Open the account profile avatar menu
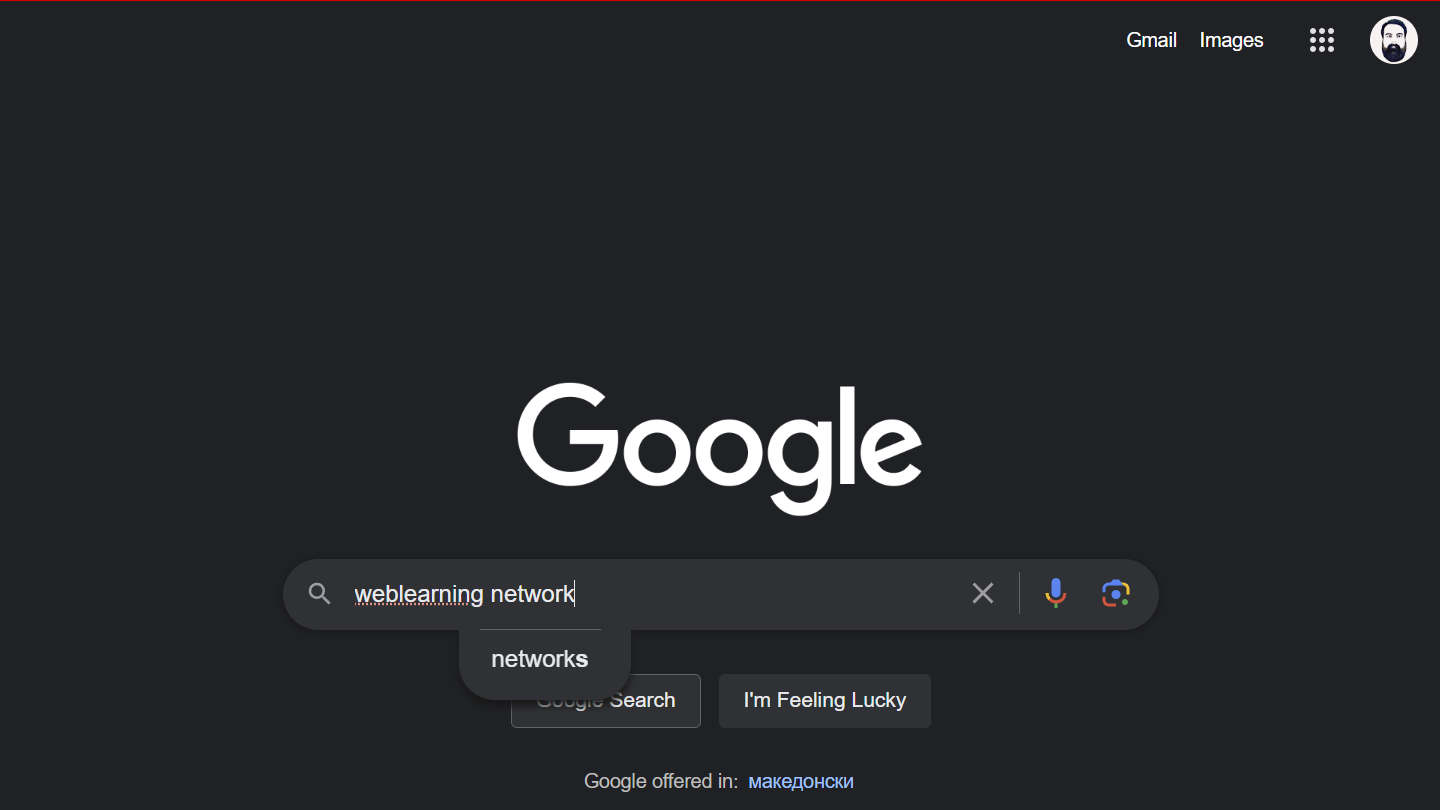Screen dimensions: 1440x810 pos(1394,40)
